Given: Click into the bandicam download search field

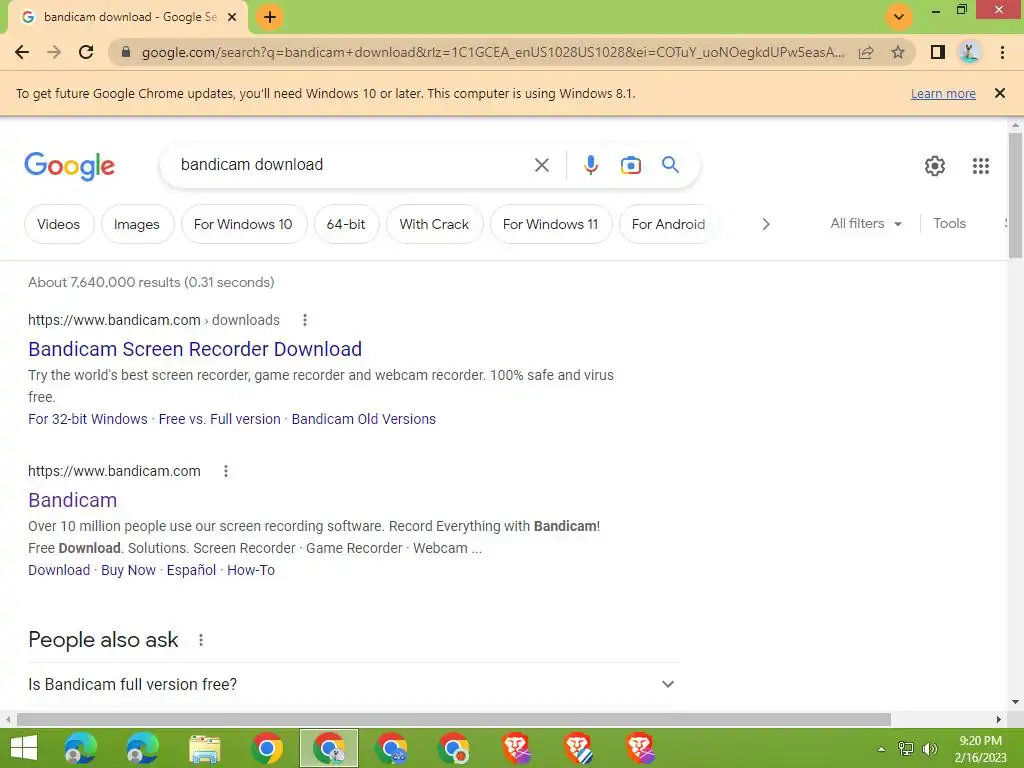Looking at the screenshot, I should [349, 165].
